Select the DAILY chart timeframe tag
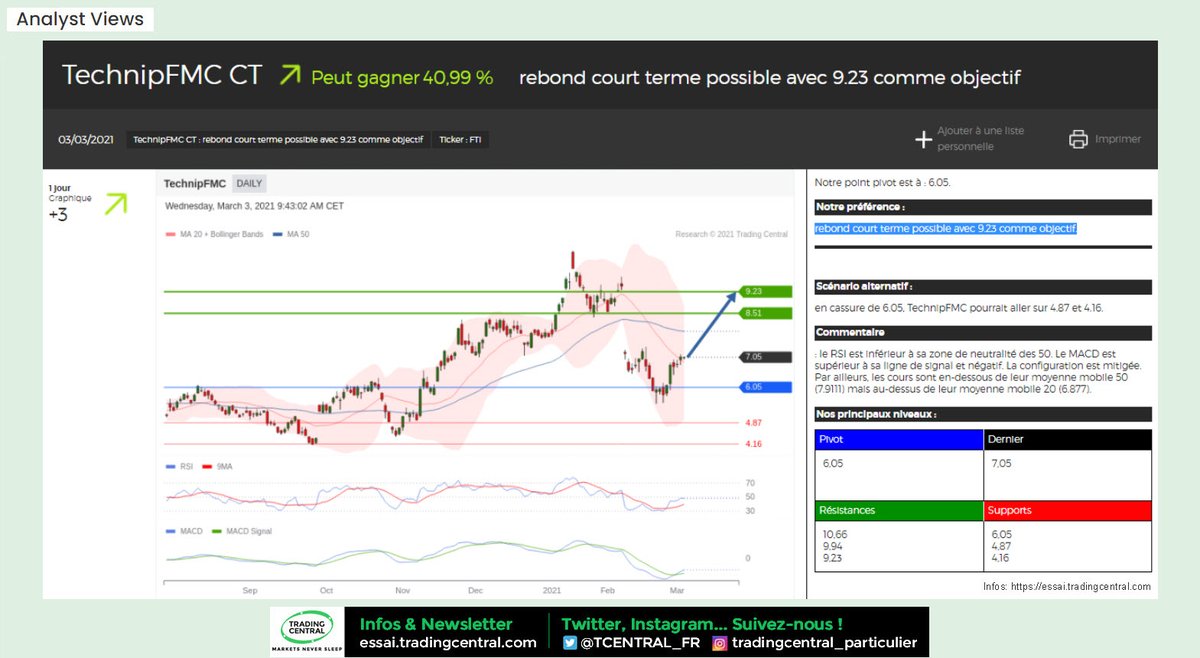 [249, 183]
